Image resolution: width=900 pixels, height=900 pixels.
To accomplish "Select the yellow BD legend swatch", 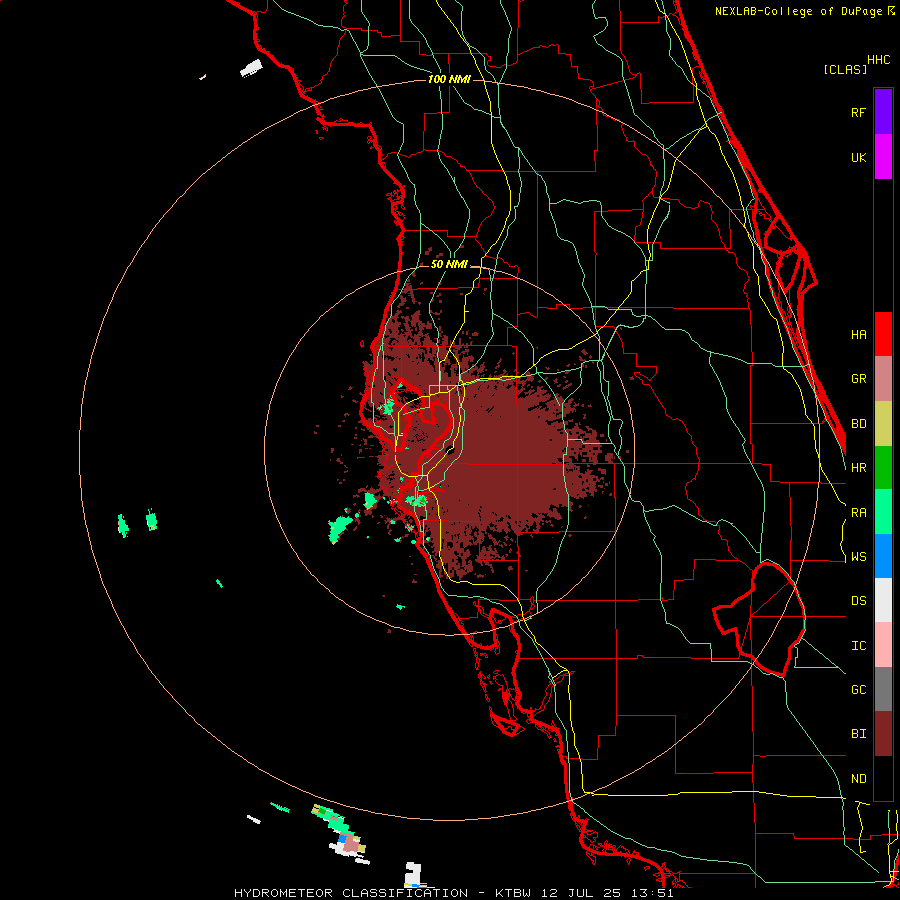I will 883,423.
